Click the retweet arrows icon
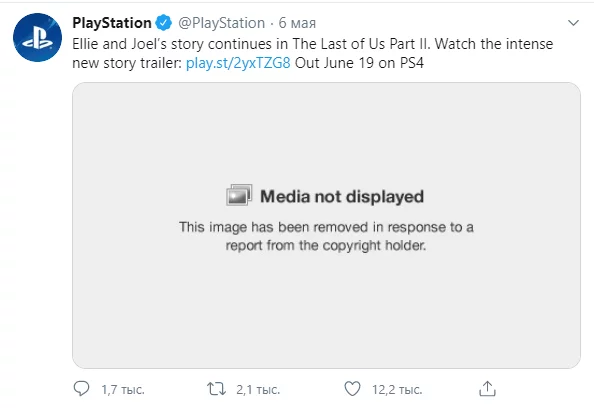The image size is (594, 408). (216, 389)
